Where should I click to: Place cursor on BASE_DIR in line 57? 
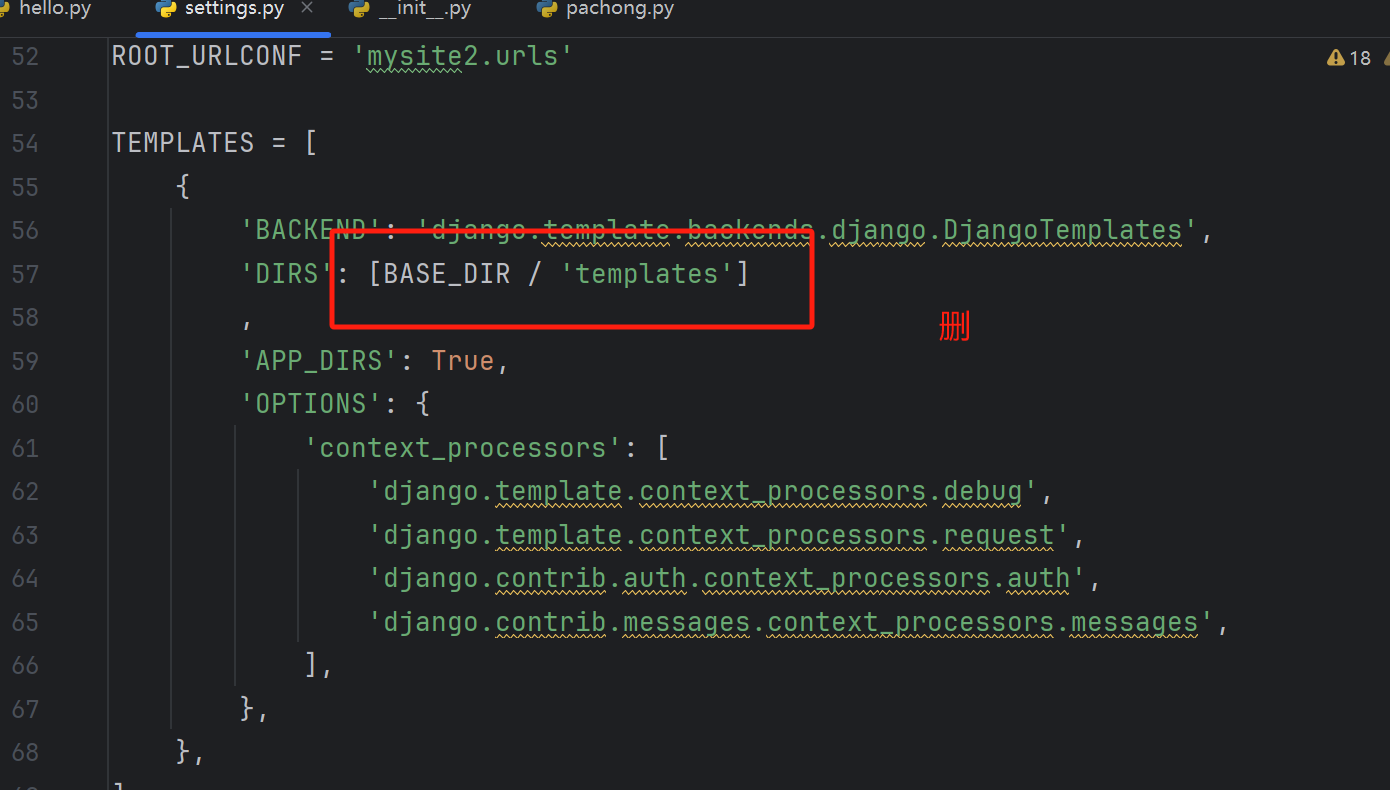point(447,273)
